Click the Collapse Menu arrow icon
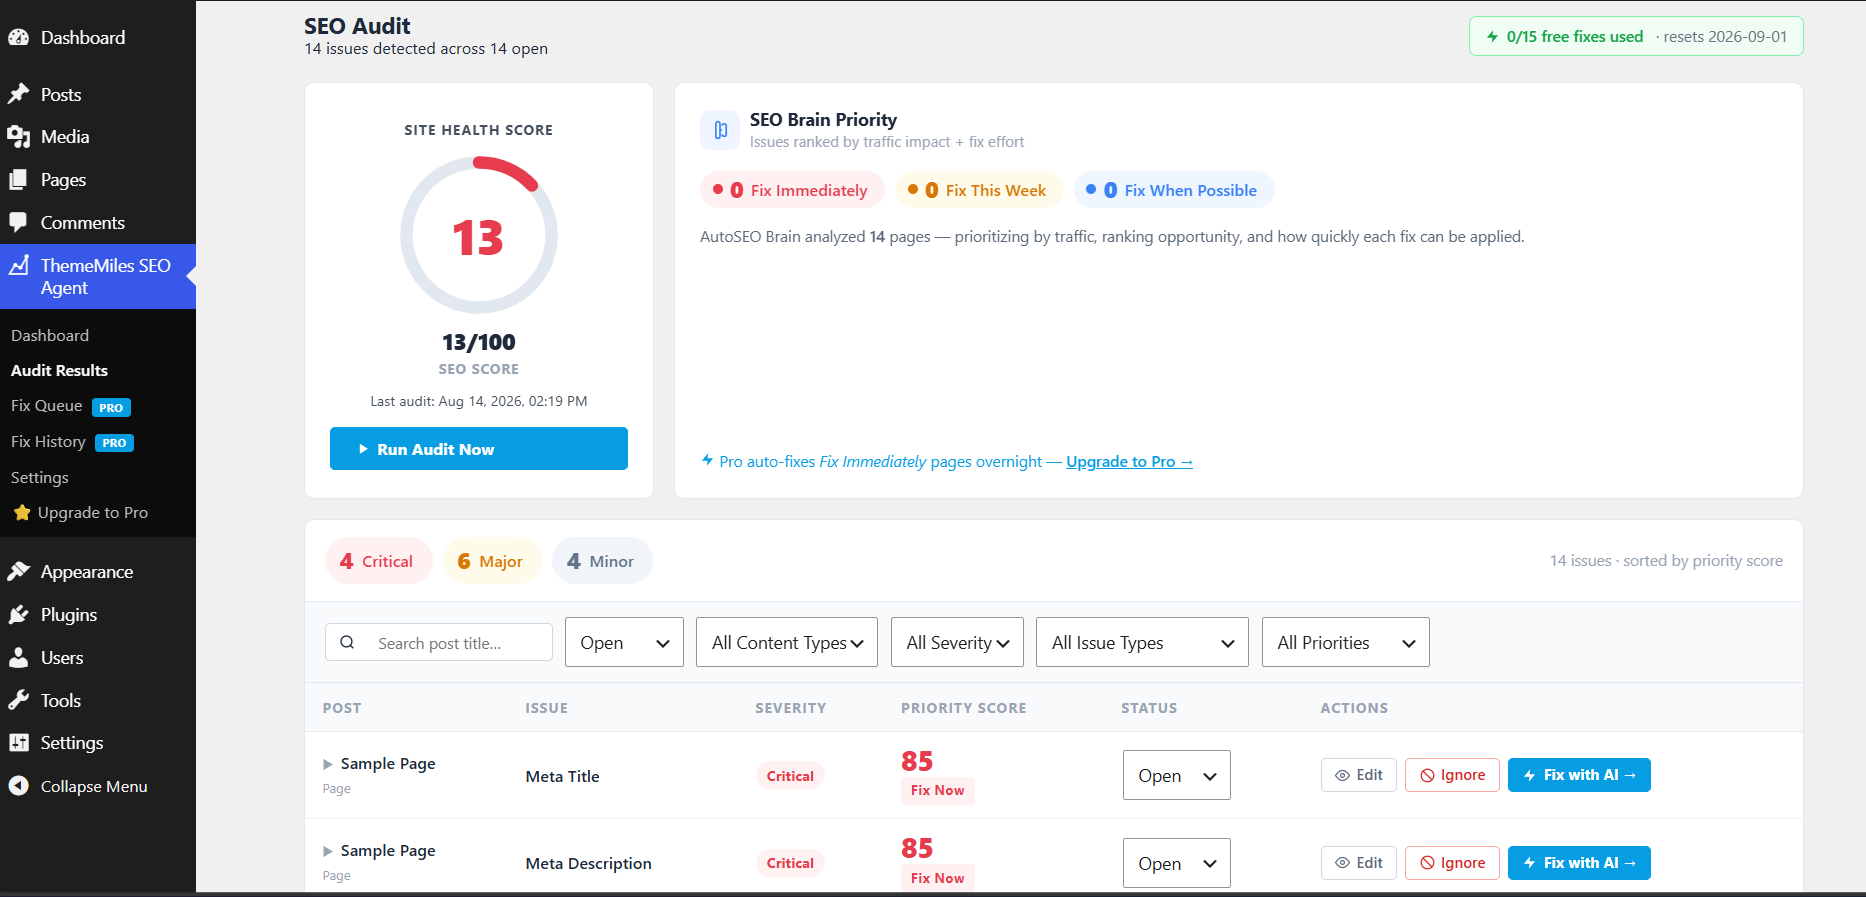This screenshot has width=1866, height=897. click(x=18, y=786)
